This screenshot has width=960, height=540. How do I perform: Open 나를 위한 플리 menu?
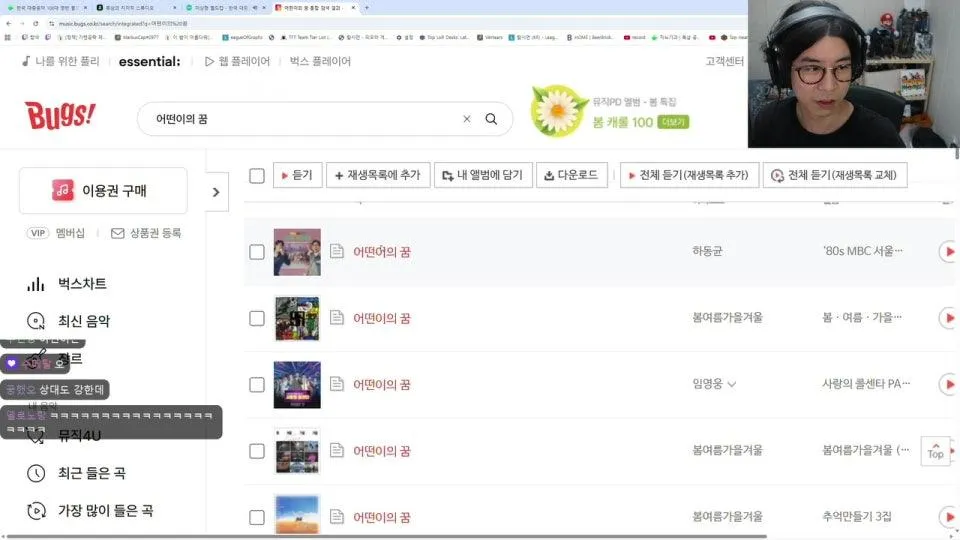tap(60, 61)
